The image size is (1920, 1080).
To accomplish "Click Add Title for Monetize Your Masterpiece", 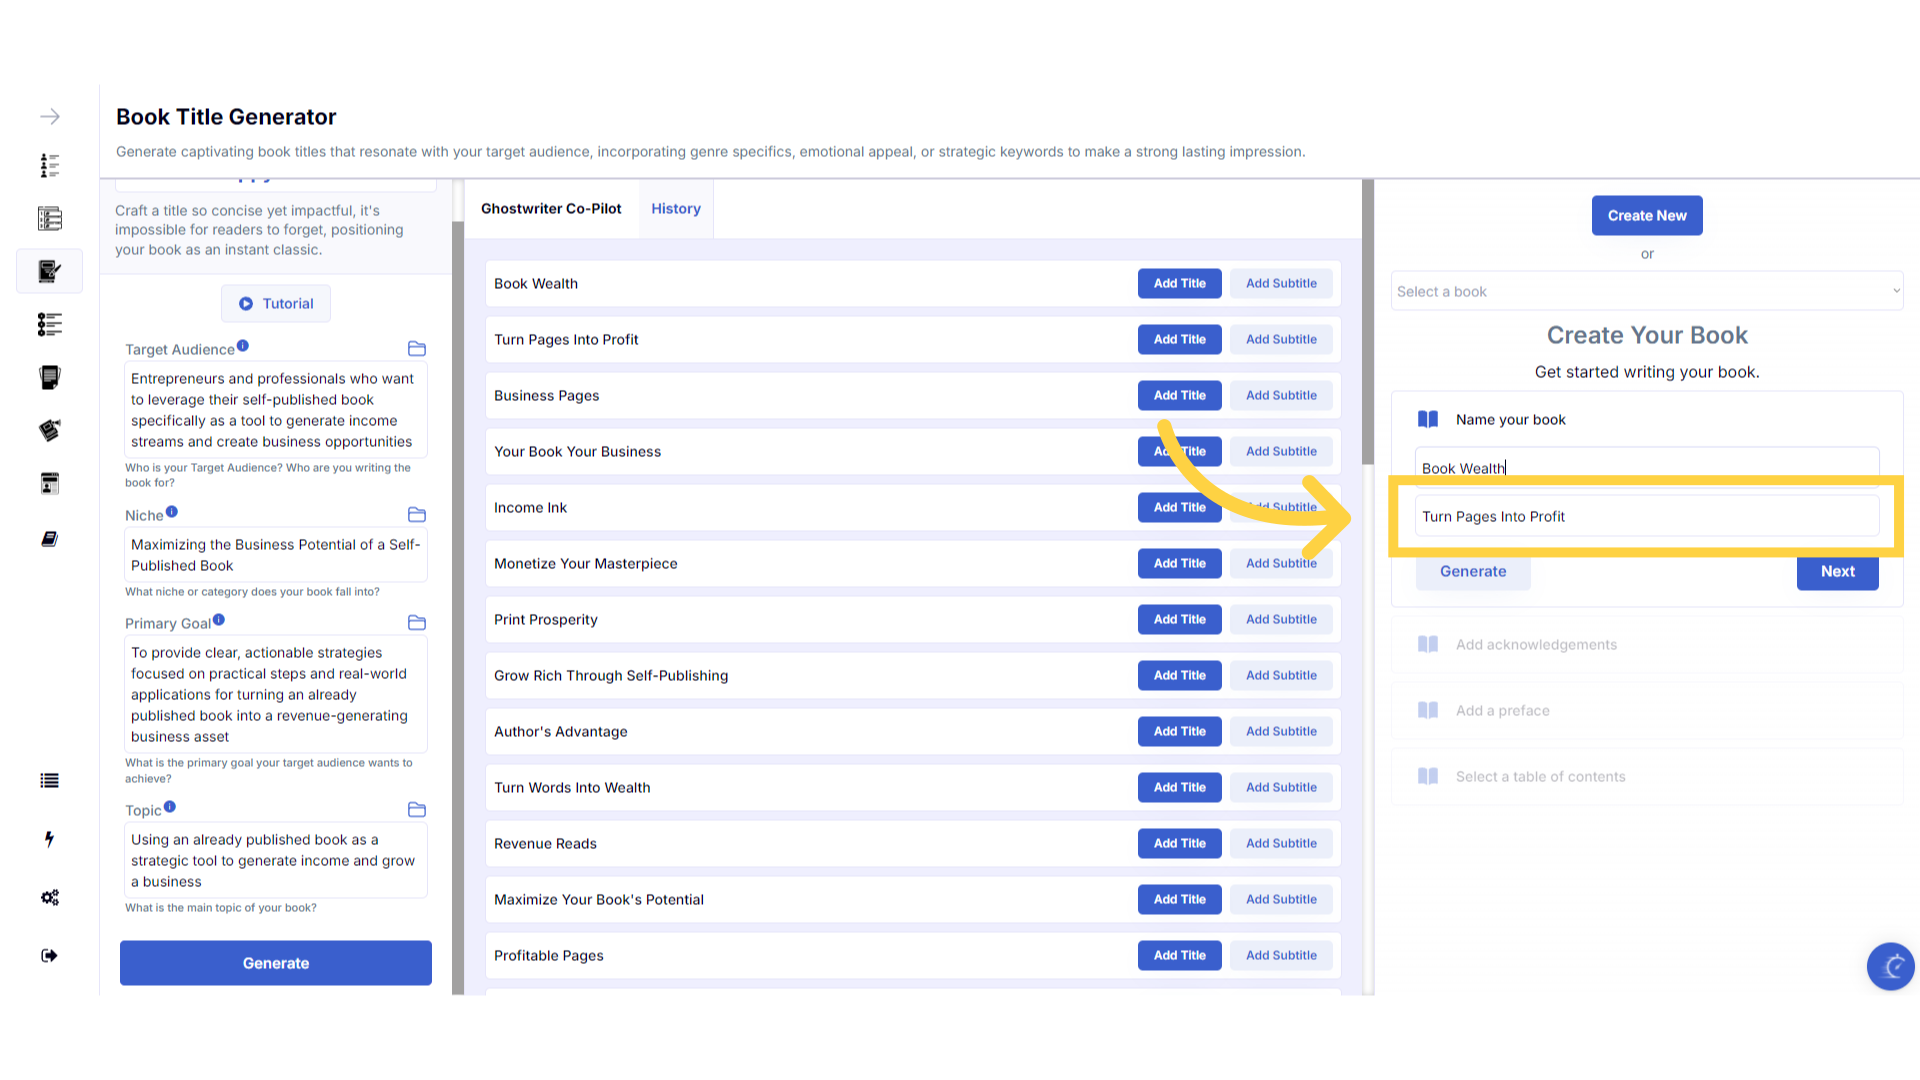I will [1179, 564].
